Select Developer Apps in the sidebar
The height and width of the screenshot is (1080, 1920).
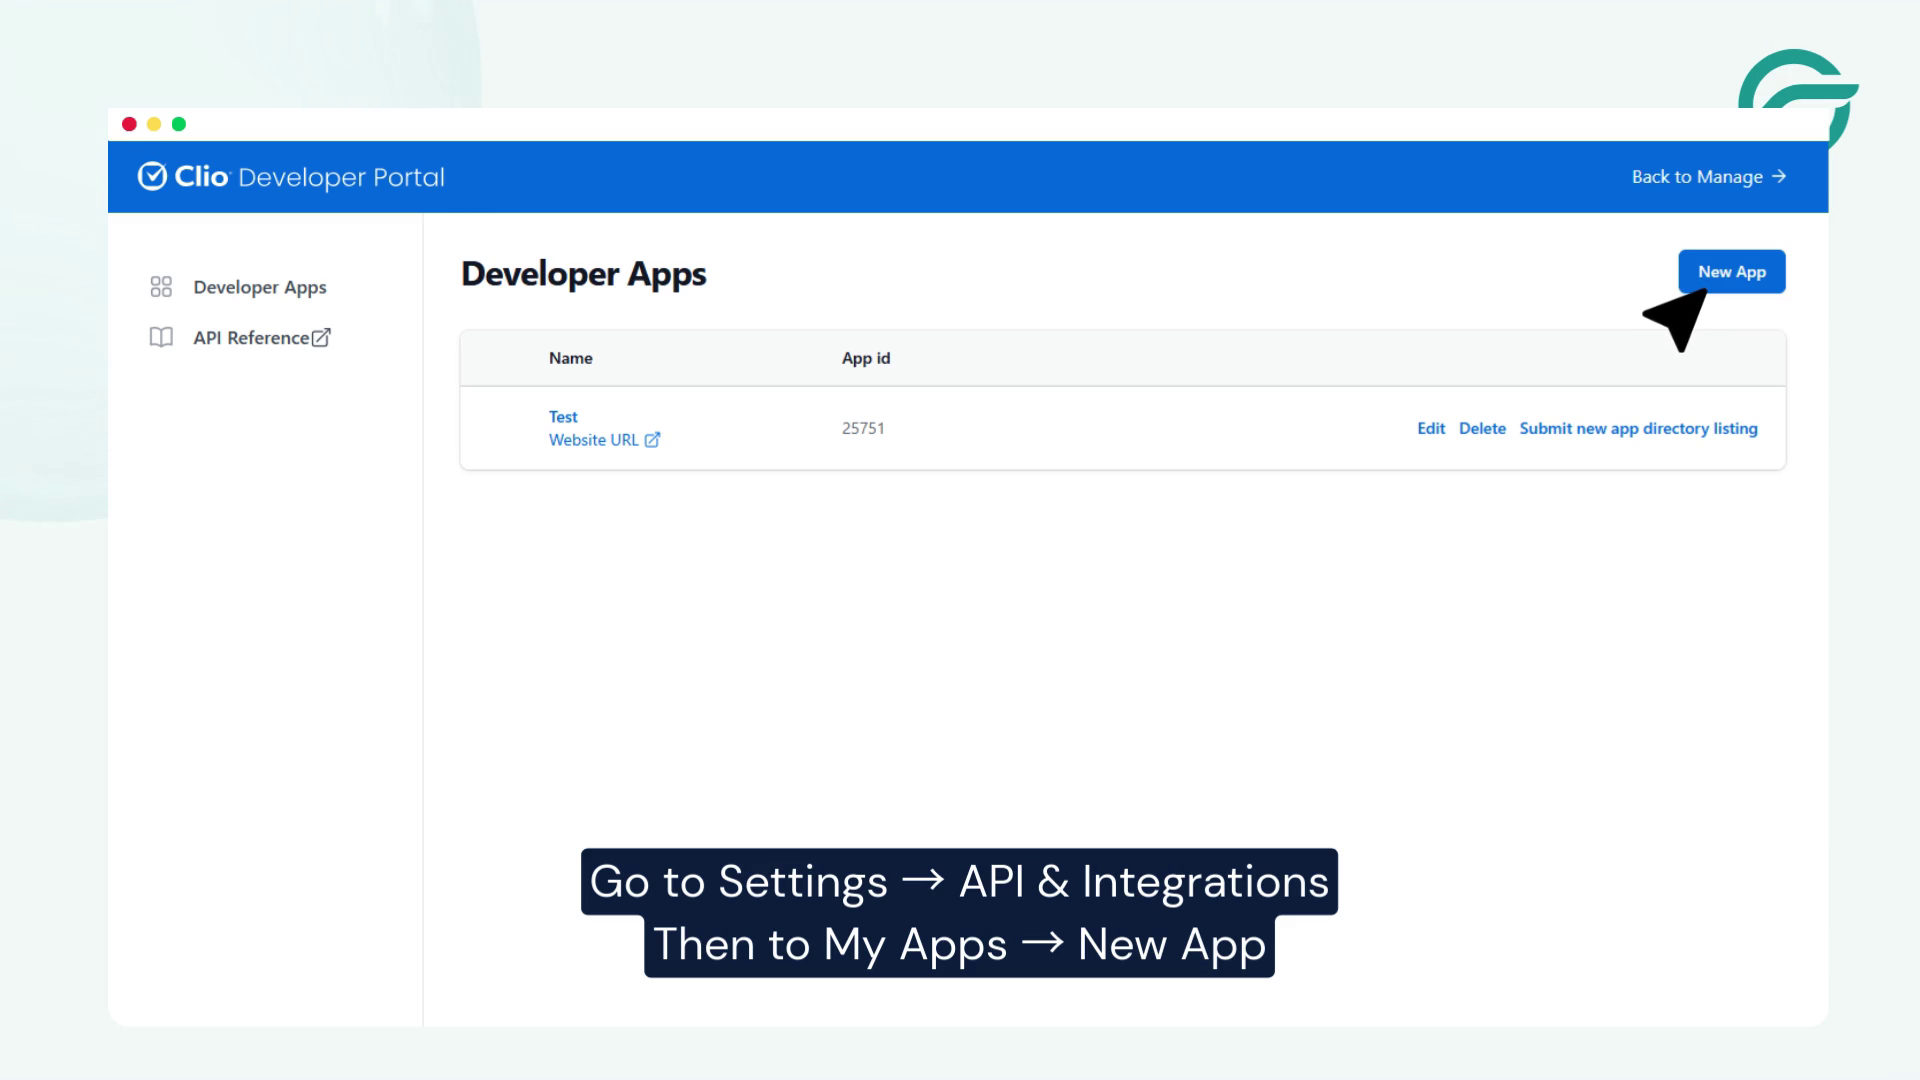tap(260, 287)
